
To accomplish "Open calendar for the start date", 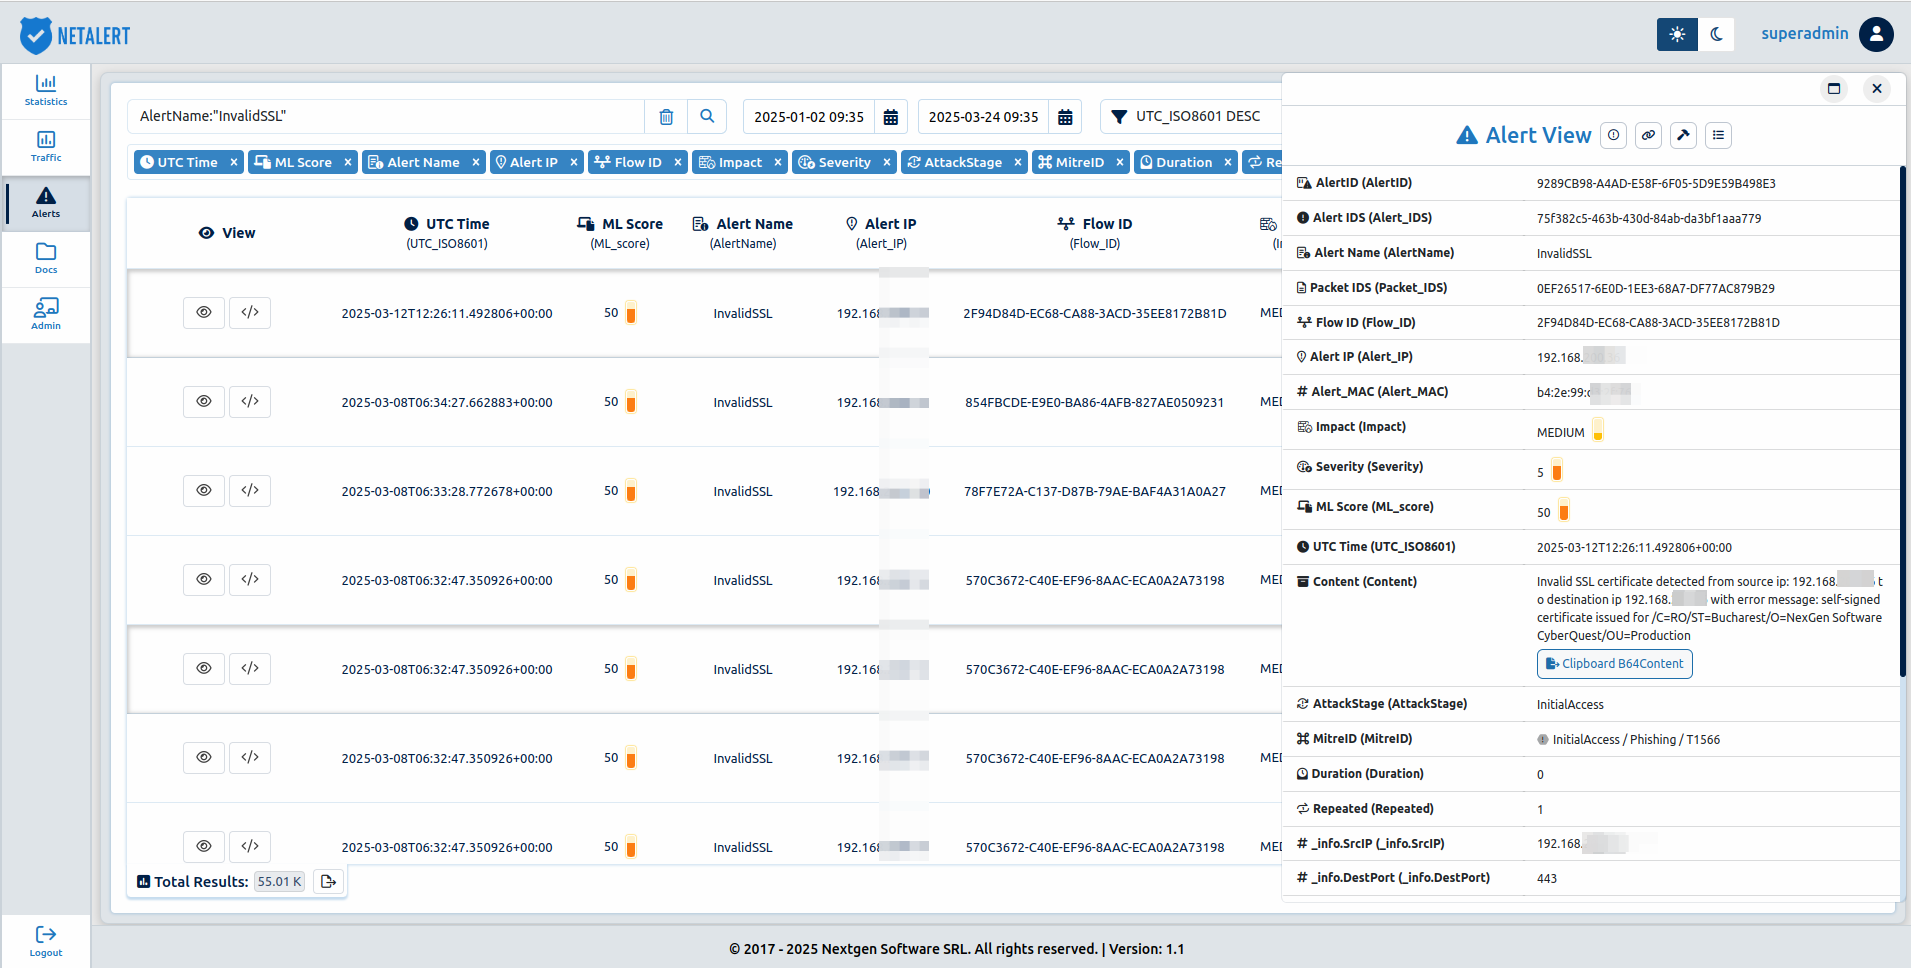I will click(x=891, y=117).
